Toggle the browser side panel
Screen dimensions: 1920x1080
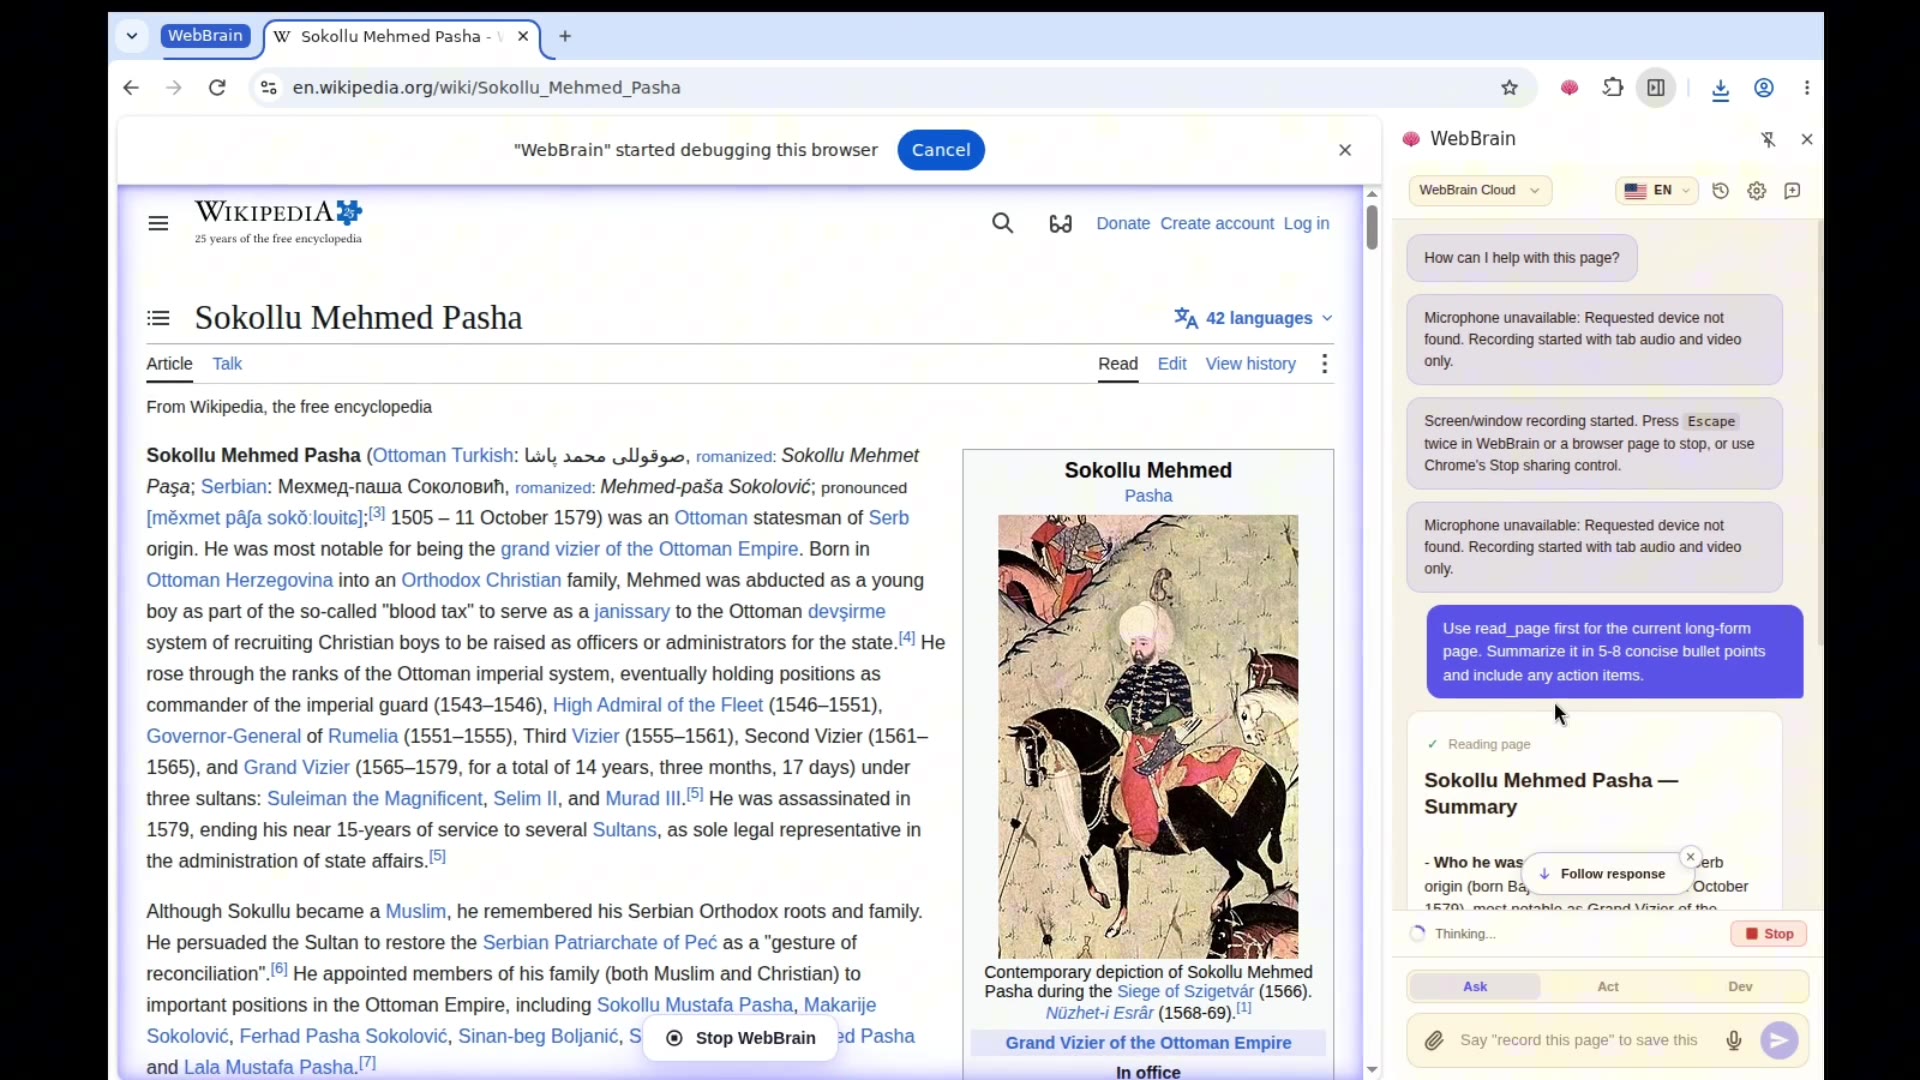point(1657,88)
